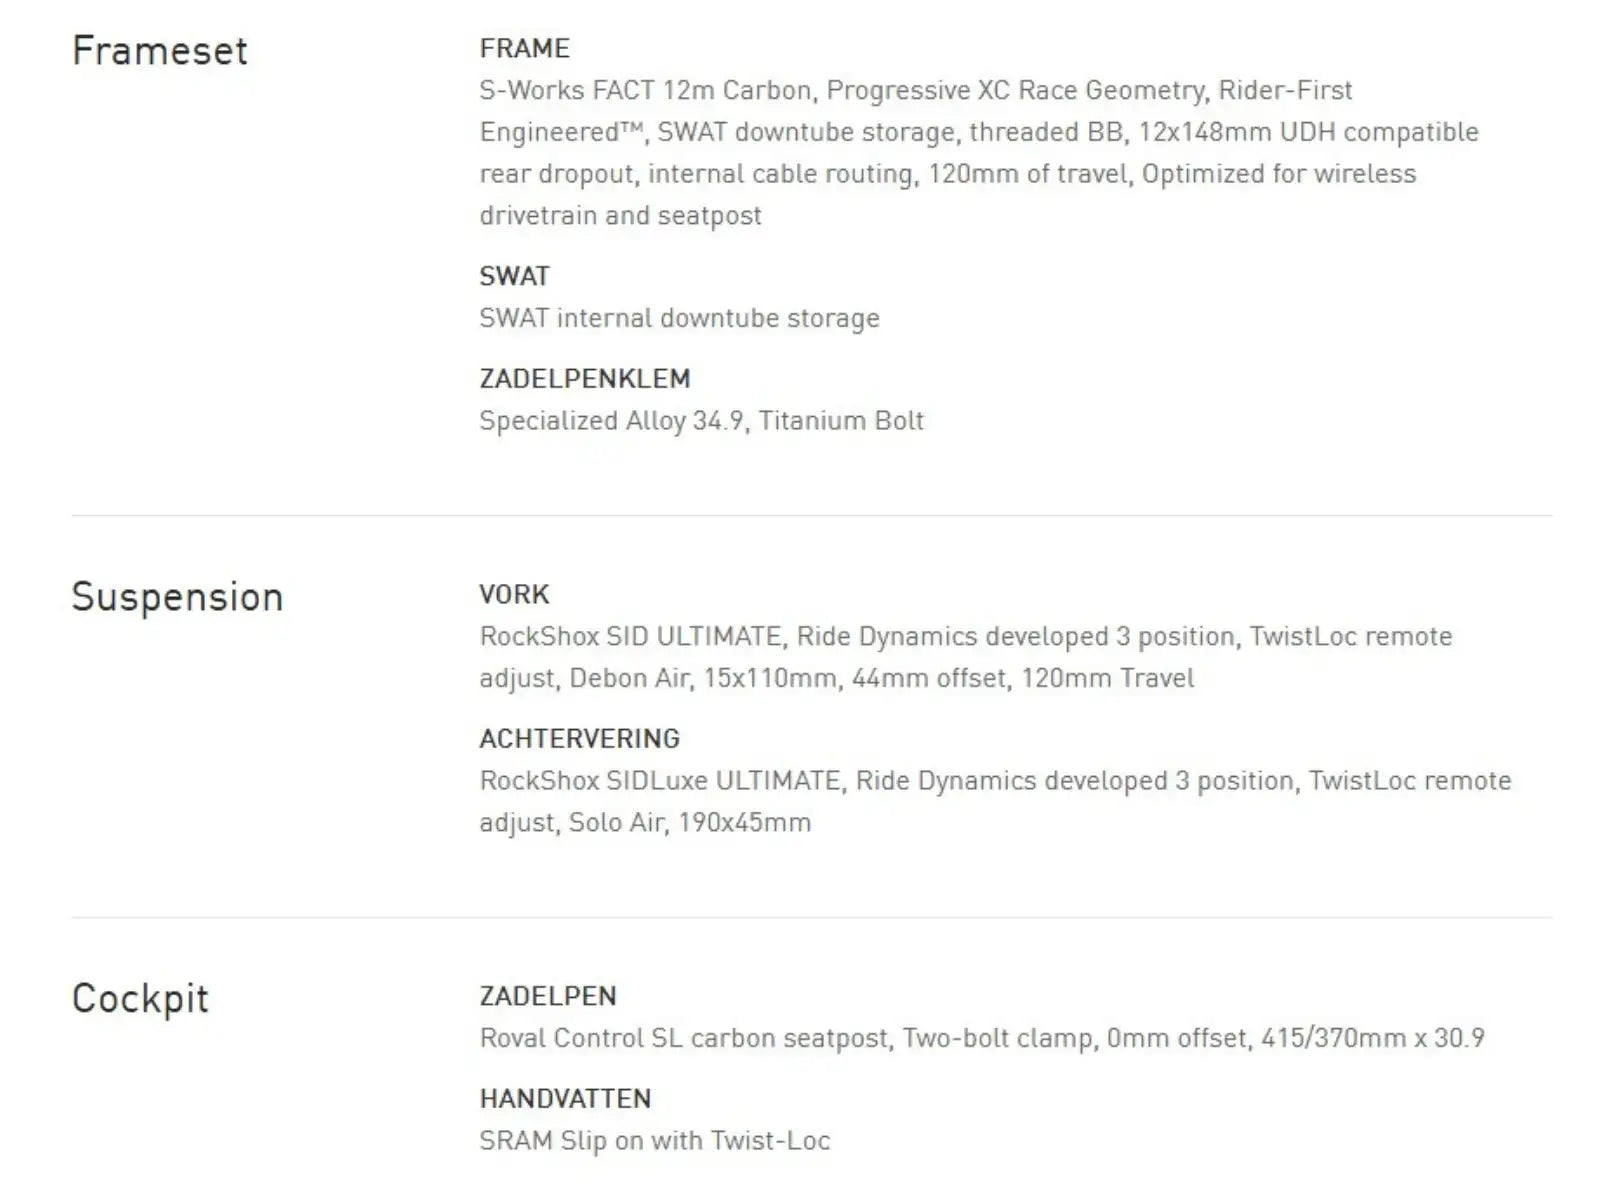Click SWAT internal downtube storage text
Screen dimensions: 1600x1200
click(x=680, y=318)
